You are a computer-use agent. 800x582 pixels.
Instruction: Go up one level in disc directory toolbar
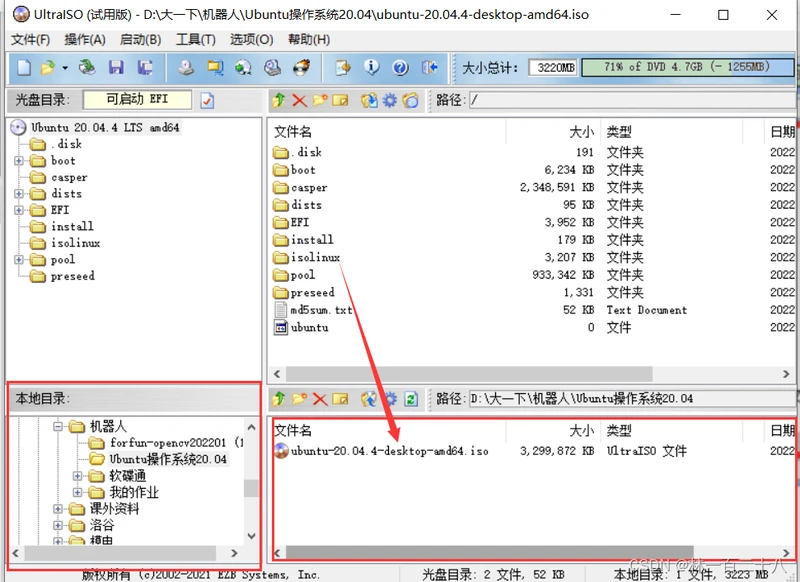click(x=279, y=100)
